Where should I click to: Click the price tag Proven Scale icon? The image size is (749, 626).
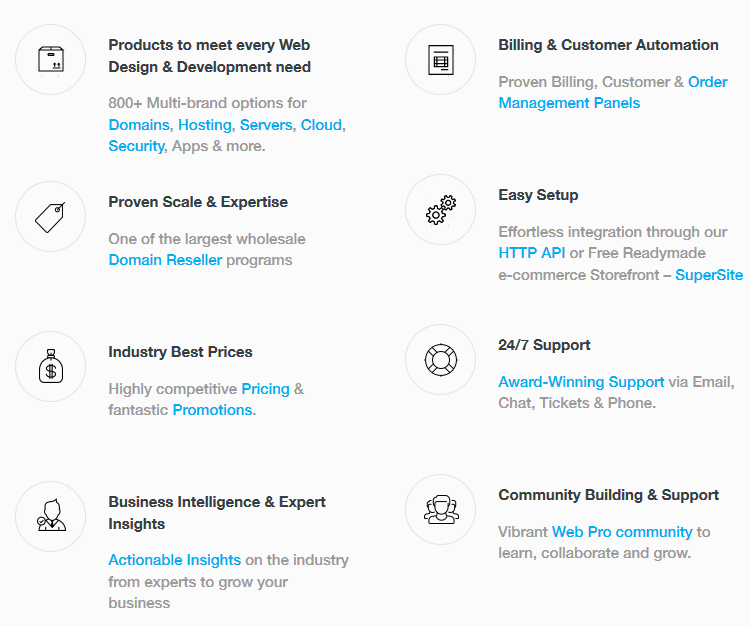tap(51, 217)
